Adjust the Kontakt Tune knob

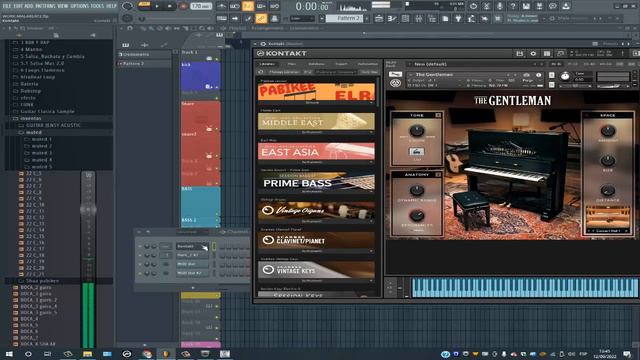565,76
